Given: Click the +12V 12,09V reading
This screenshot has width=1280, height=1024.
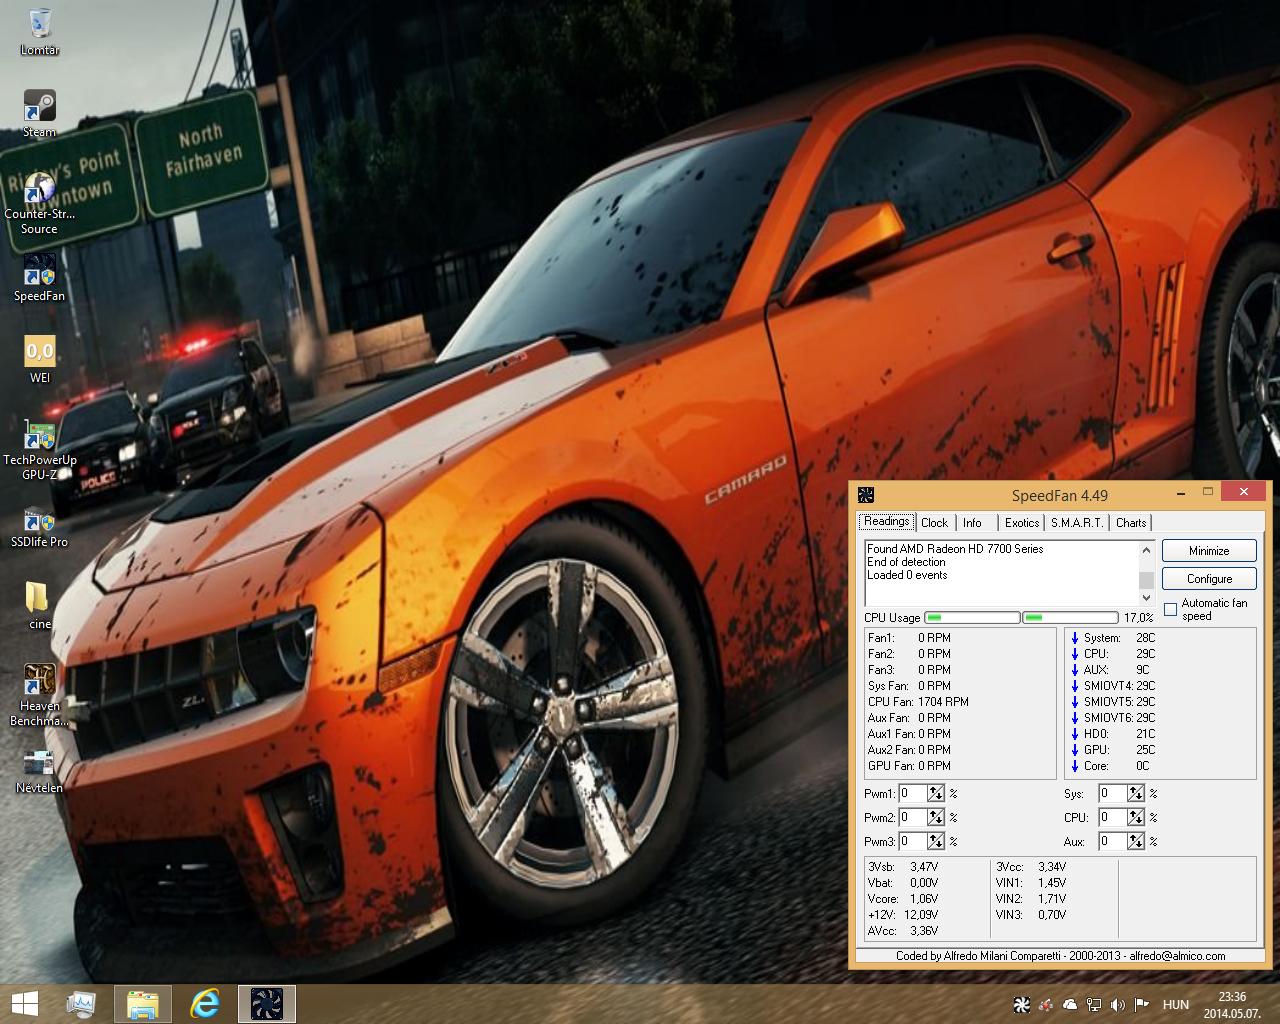Looking at the screenshot, I should (903, 915).
